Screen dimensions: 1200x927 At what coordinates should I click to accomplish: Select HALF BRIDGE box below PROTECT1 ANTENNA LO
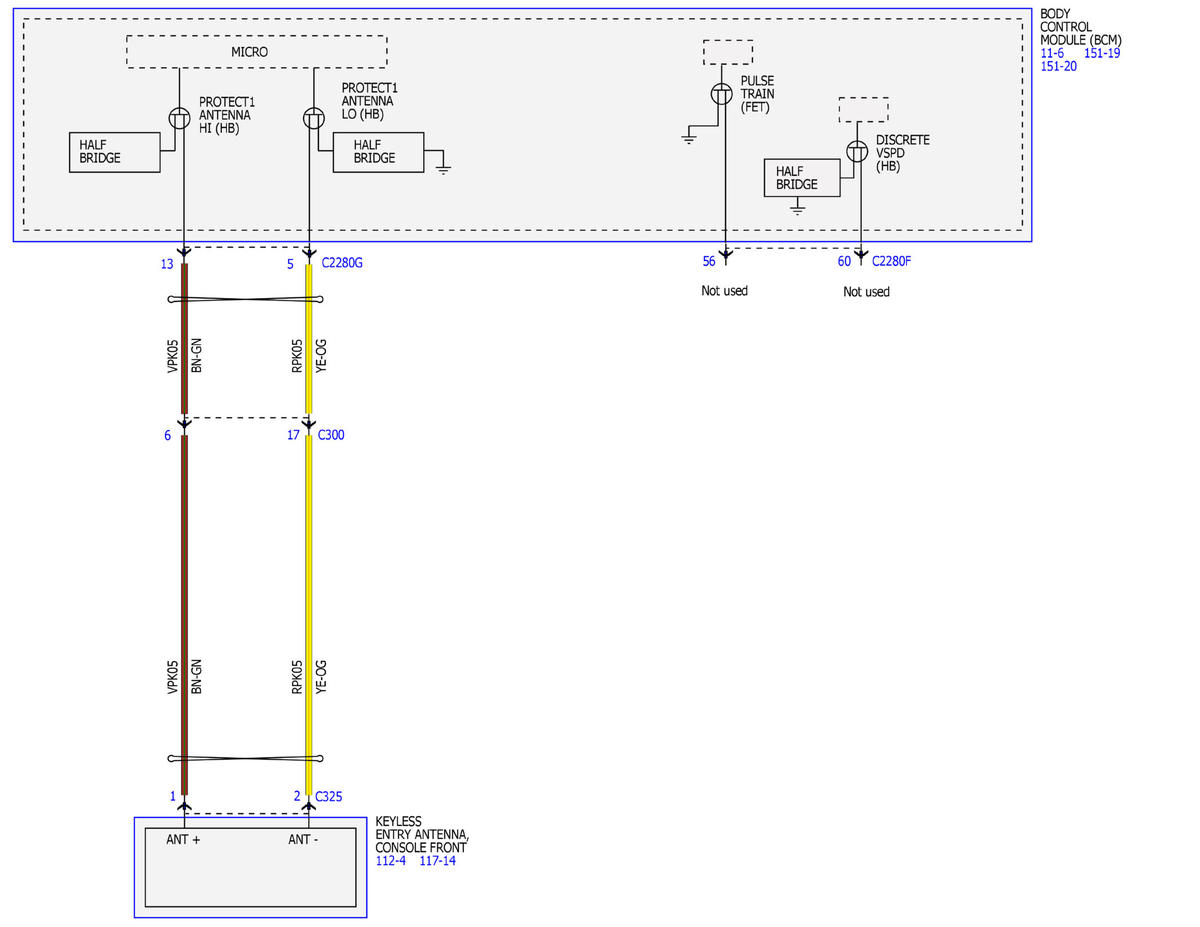(379, 152)
